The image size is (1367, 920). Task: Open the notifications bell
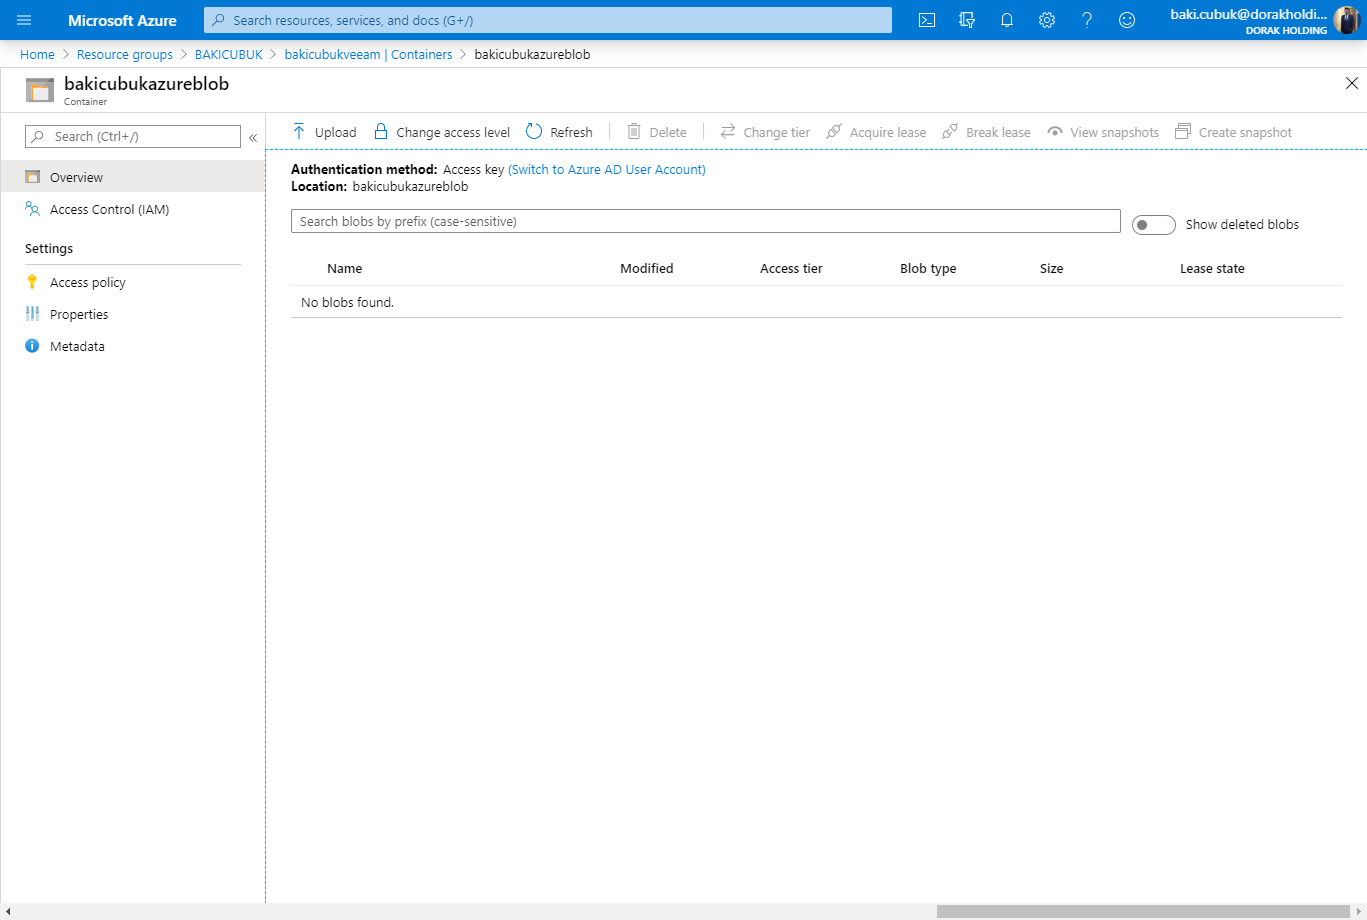(1007, 20)
